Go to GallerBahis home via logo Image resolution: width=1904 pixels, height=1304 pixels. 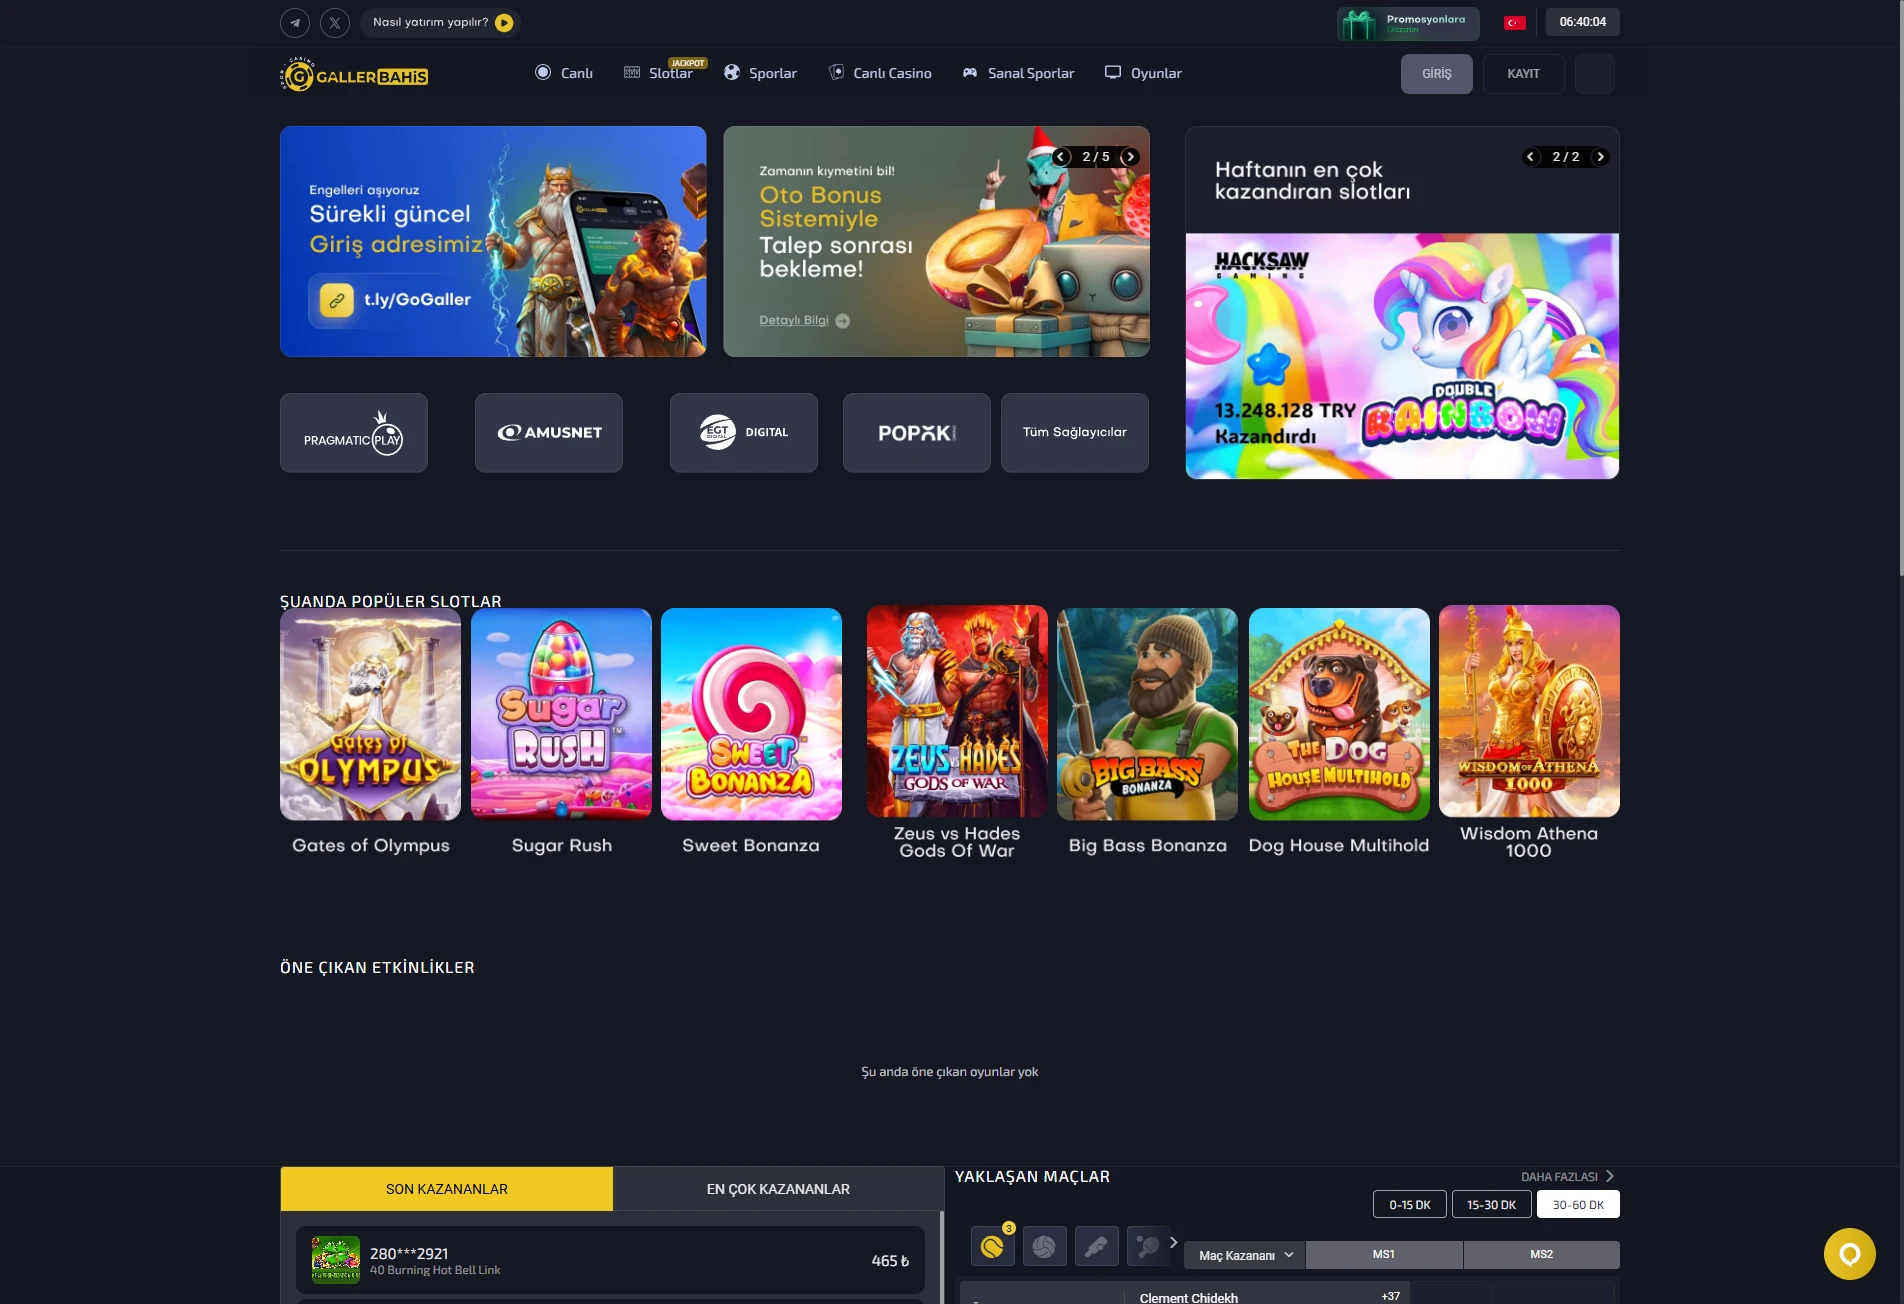coord(354,75)
